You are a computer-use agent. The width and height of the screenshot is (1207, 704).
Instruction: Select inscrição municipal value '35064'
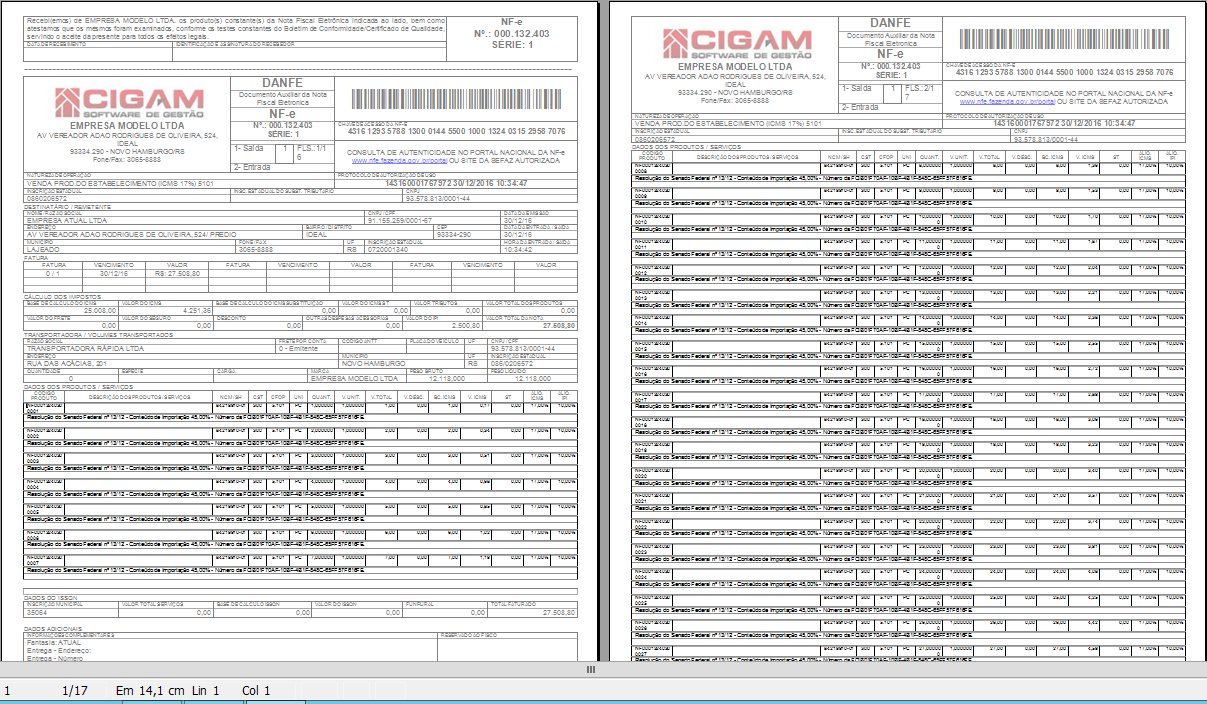[38, 612]
